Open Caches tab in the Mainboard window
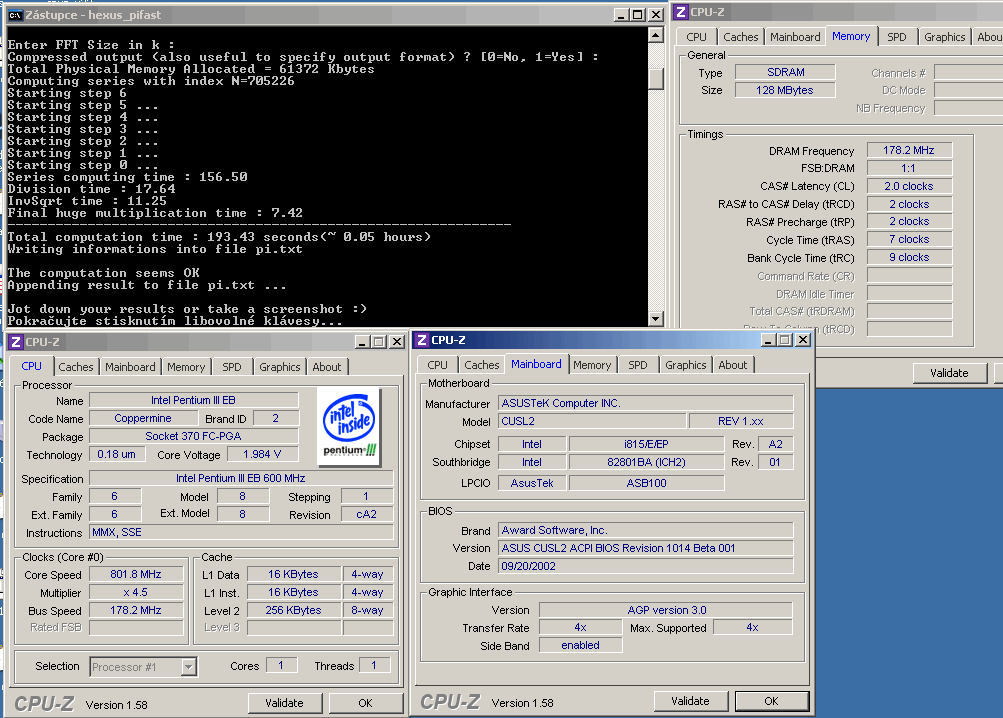The width and height of the screenshot is (1003, 718). pyautogui.click(x=482, y=365)
